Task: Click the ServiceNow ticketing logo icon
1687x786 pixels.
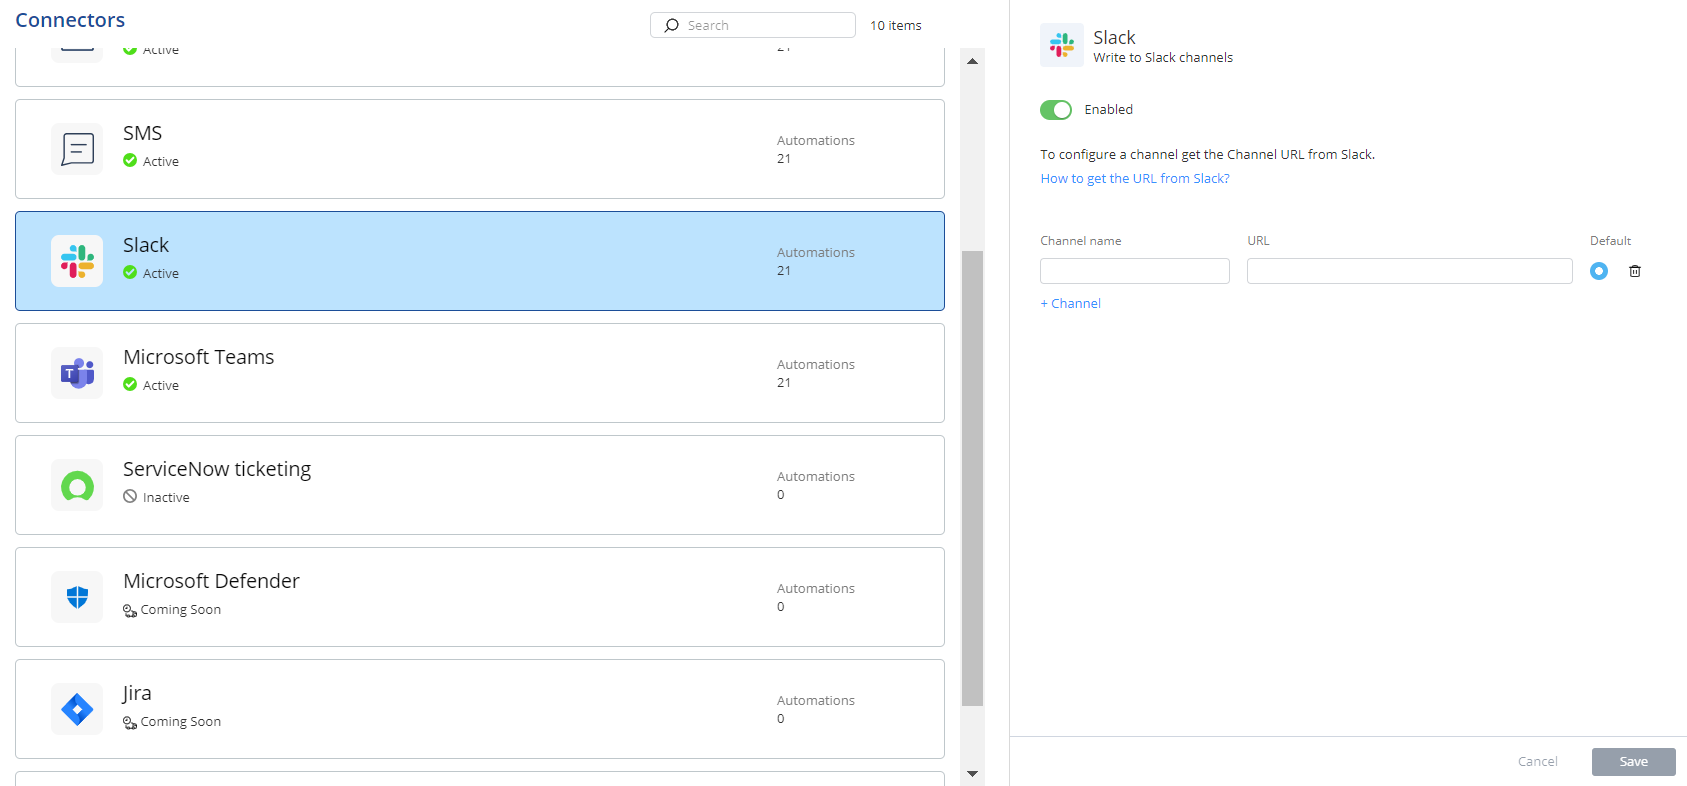Action: (77, 485)
